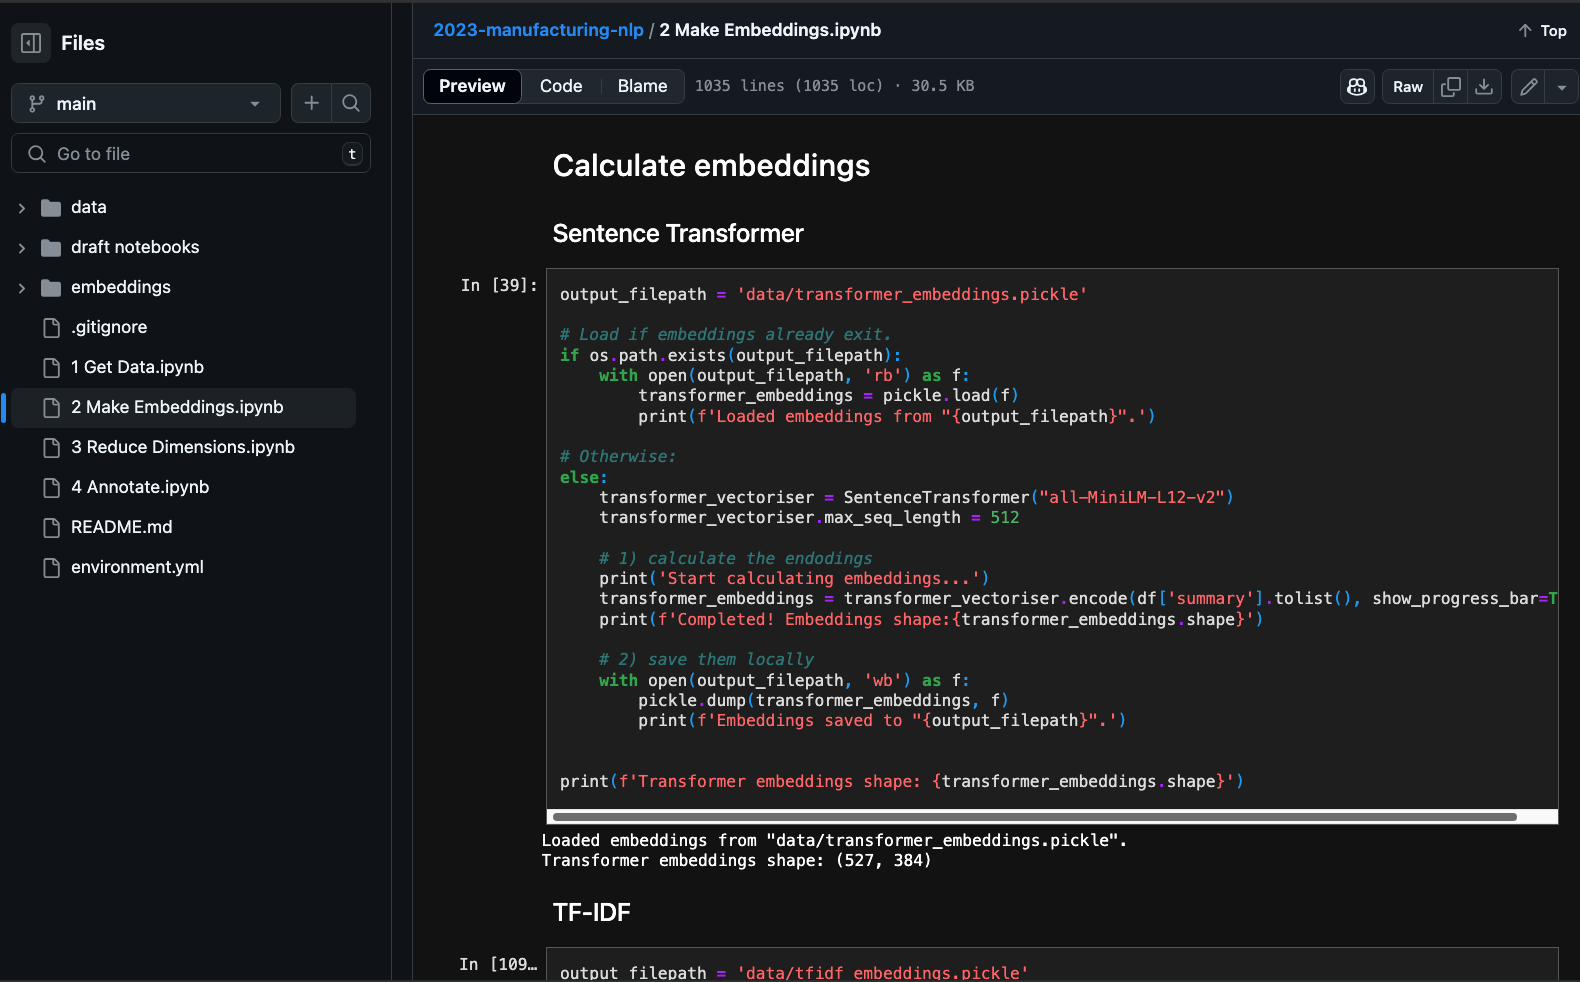Expand the draft notebooks folder
This screenshot has height=982, width=1580.
pos(22,248)
